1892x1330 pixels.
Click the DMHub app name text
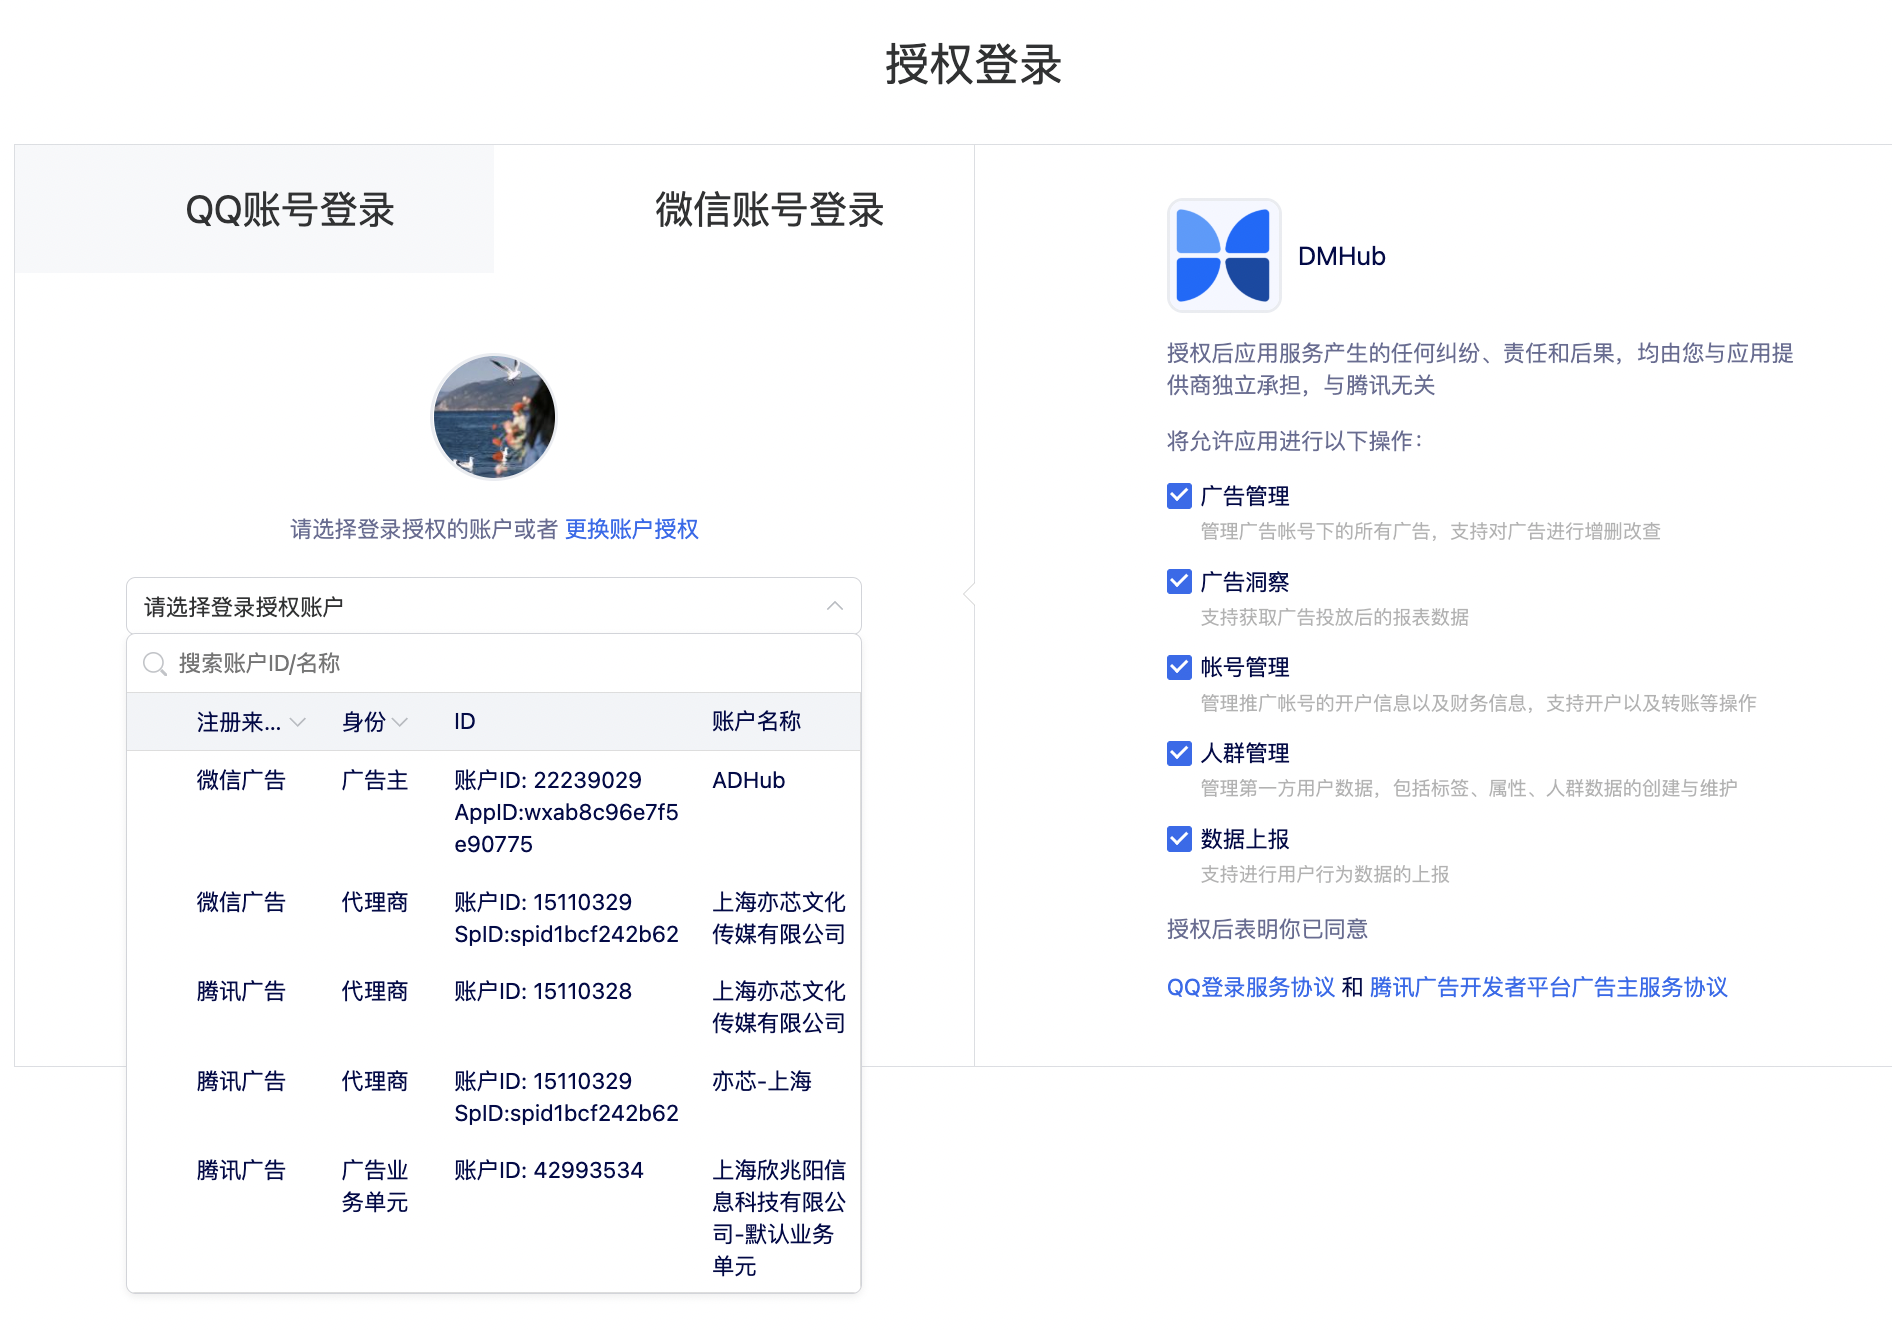point(1341,256)
